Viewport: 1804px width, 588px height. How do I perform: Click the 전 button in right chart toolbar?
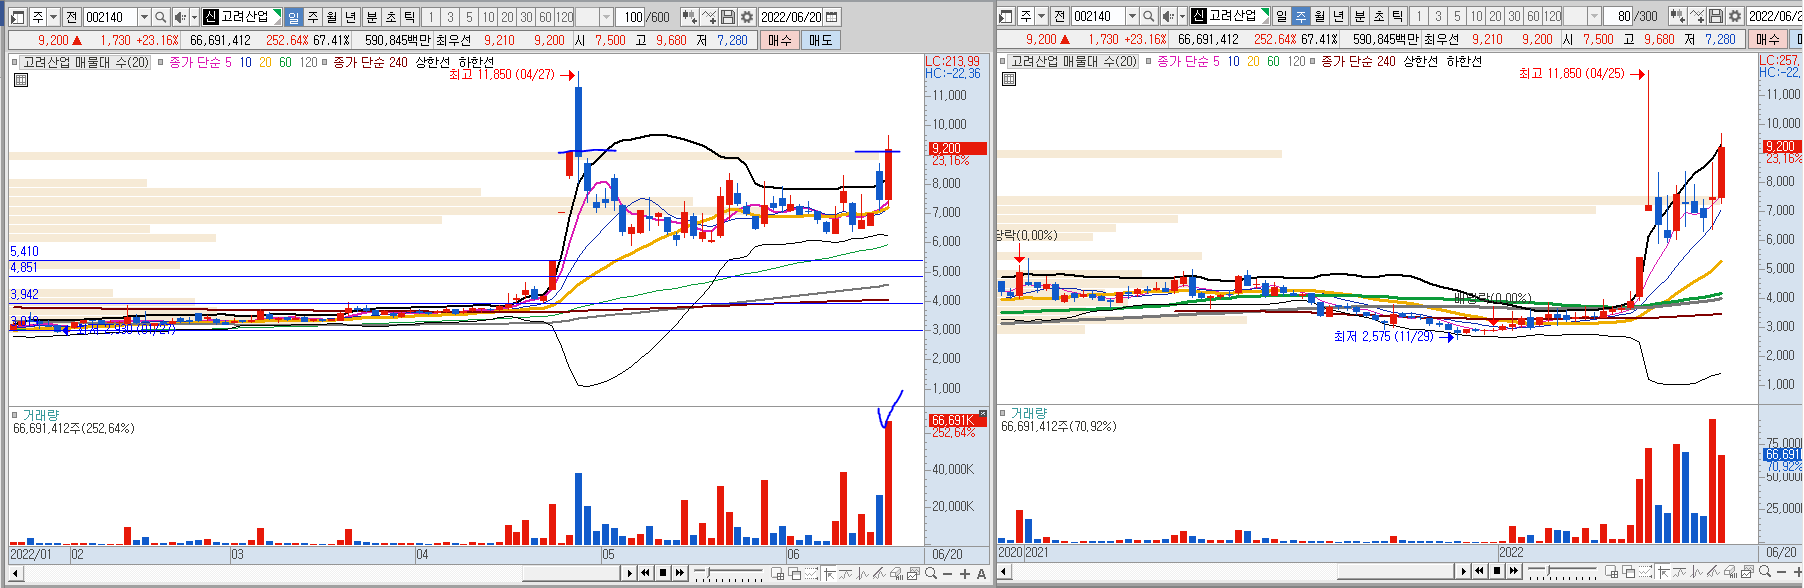(x=1059, y=17)
